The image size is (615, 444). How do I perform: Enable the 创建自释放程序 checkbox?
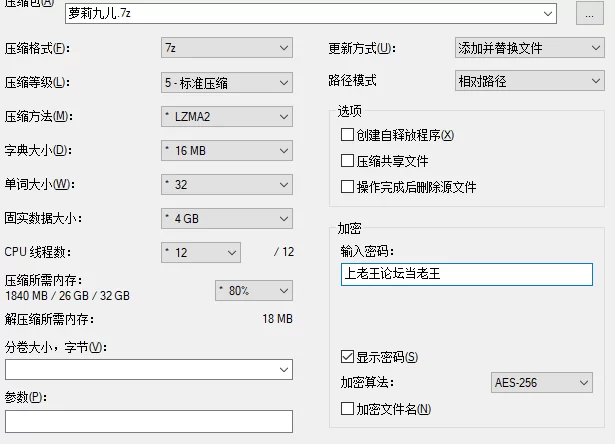tap(347, 135)
